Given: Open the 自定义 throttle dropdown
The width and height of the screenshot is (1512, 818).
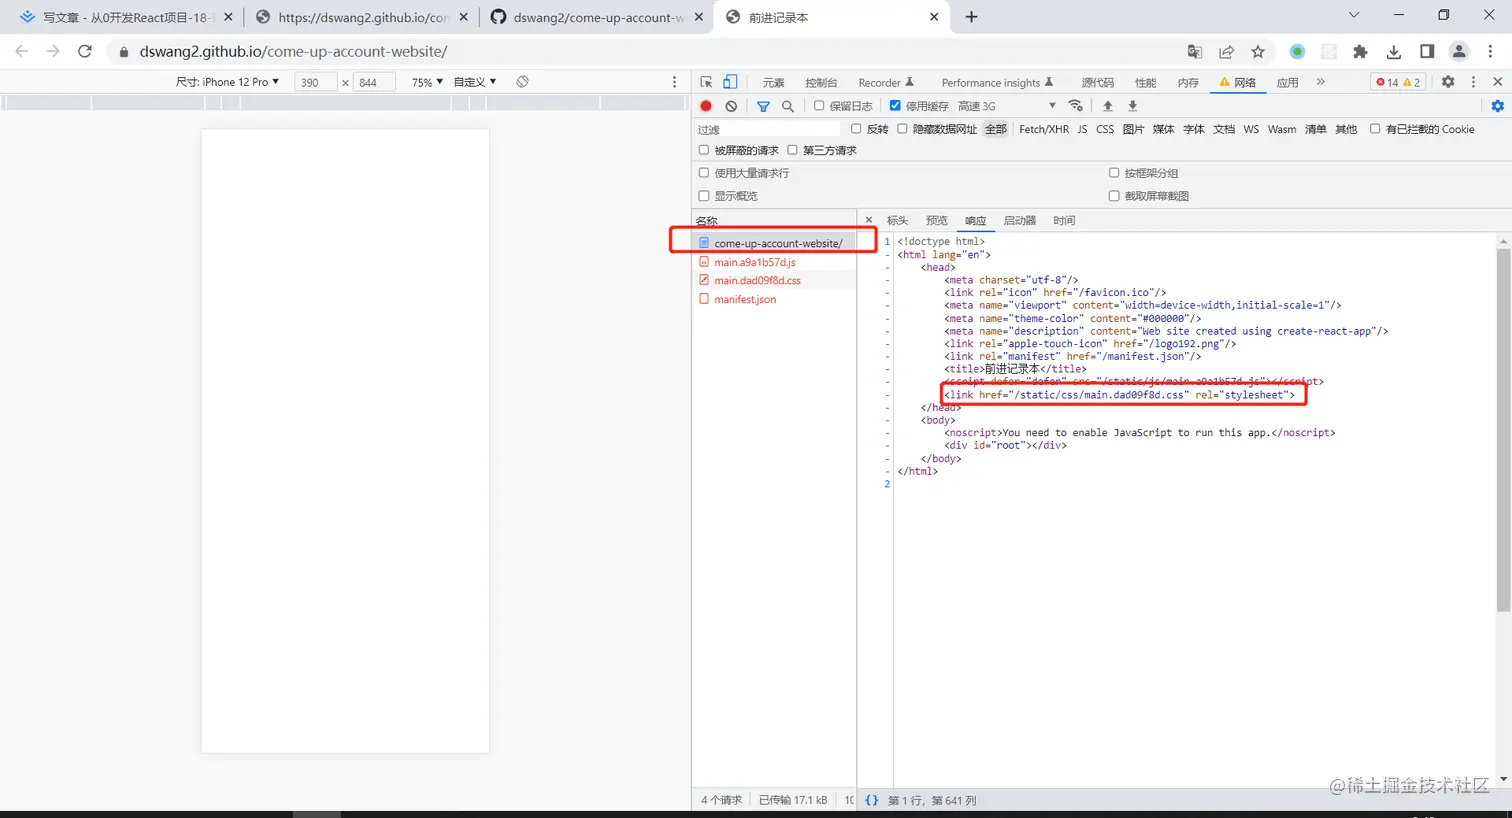Looking at the screenshot, I should [475, 82].
